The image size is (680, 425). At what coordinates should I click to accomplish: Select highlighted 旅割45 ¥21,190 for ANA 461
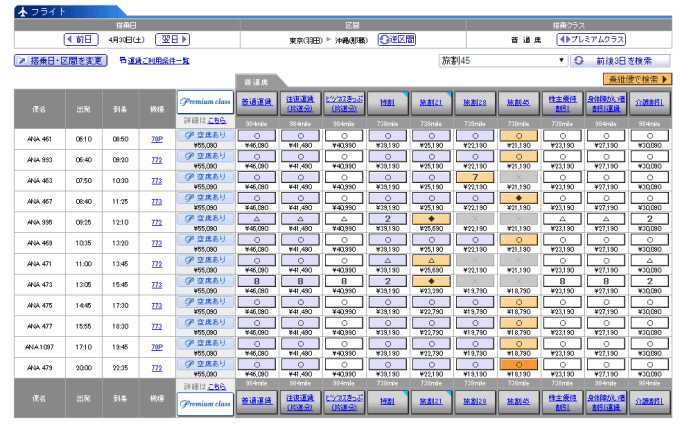pos(519,136)
